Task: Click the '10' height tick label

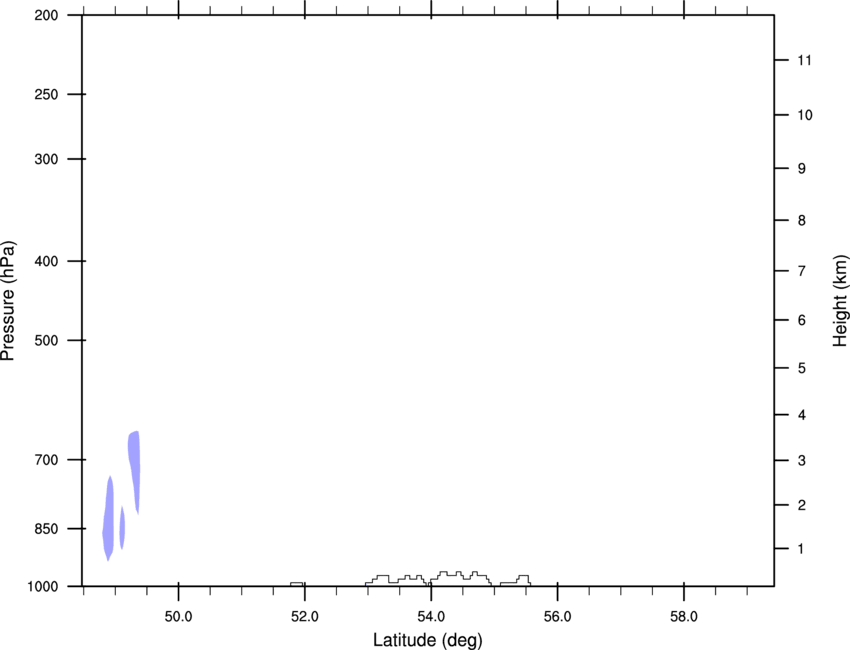Action: pyautogui.click(x=804, y=115)
